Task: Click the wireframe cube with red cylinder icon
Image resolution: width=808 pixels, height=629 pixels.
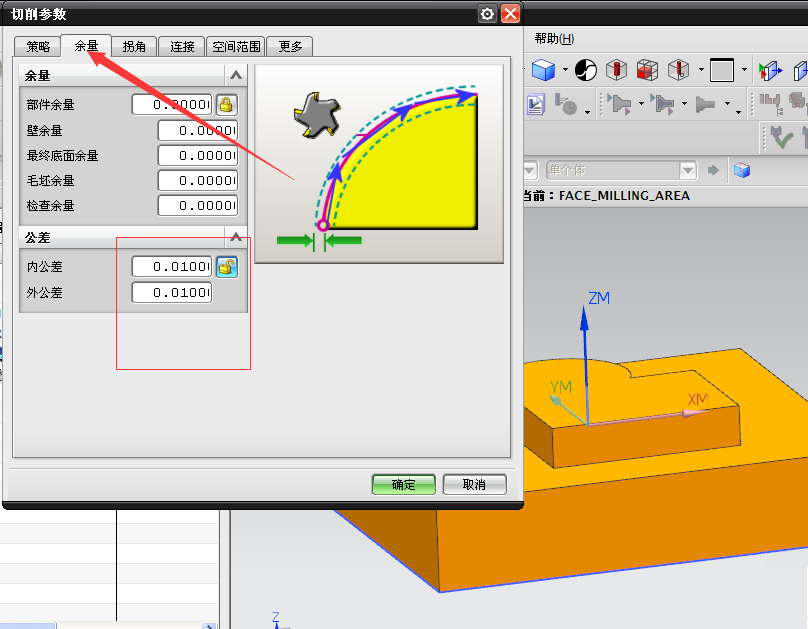Action: coord(616,70)
